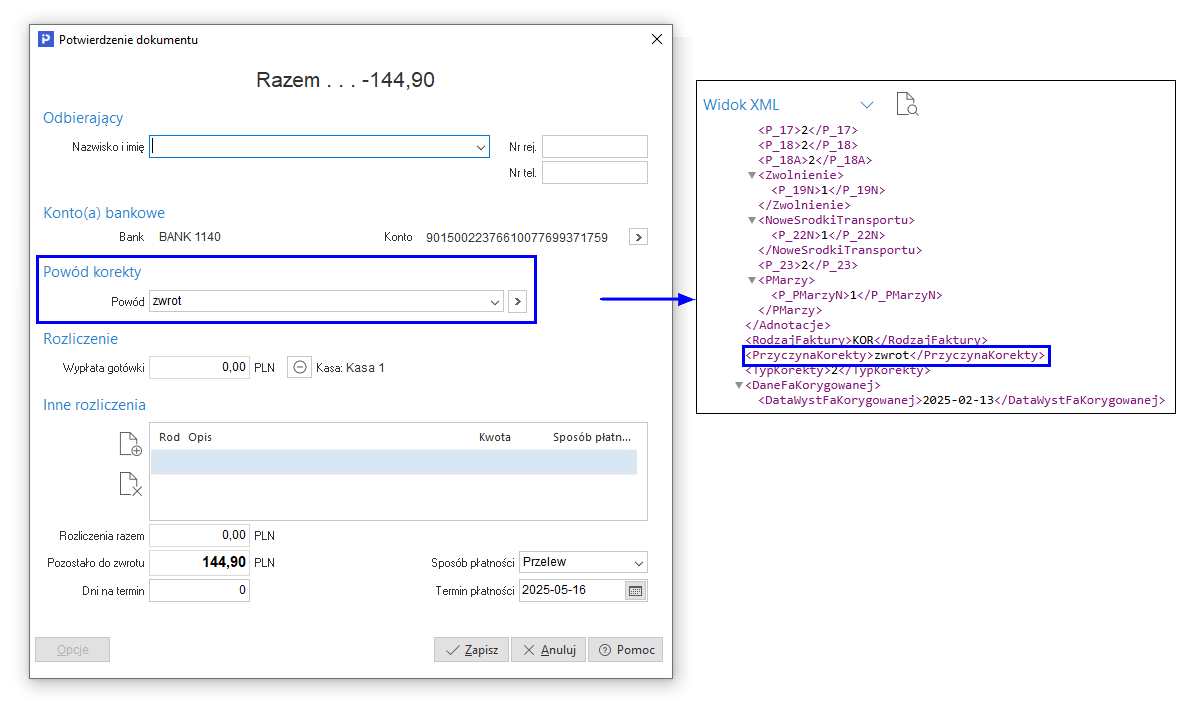1178x704 pixels.
Task: Click the P_22N XML line
Action: tap(828, 235)
